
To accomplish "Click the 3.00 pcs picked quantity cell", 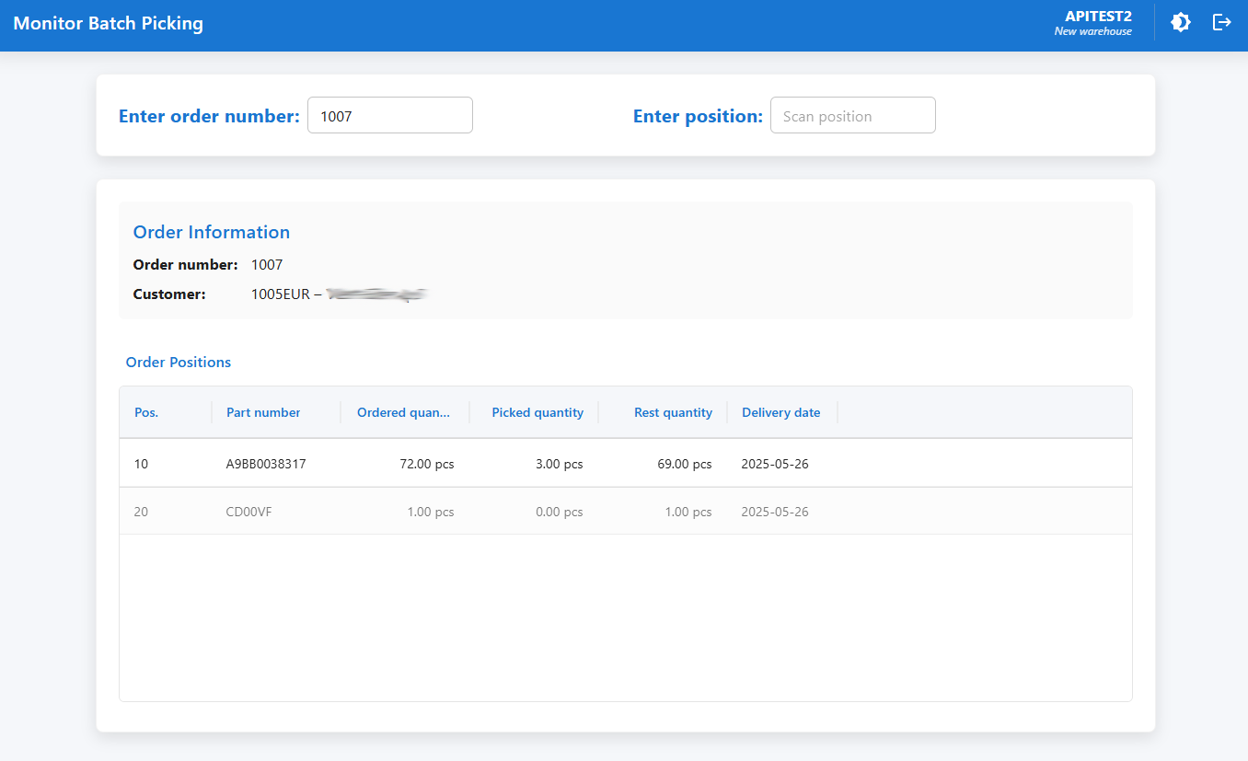I will pyautogui.click(x=558, y=464).
